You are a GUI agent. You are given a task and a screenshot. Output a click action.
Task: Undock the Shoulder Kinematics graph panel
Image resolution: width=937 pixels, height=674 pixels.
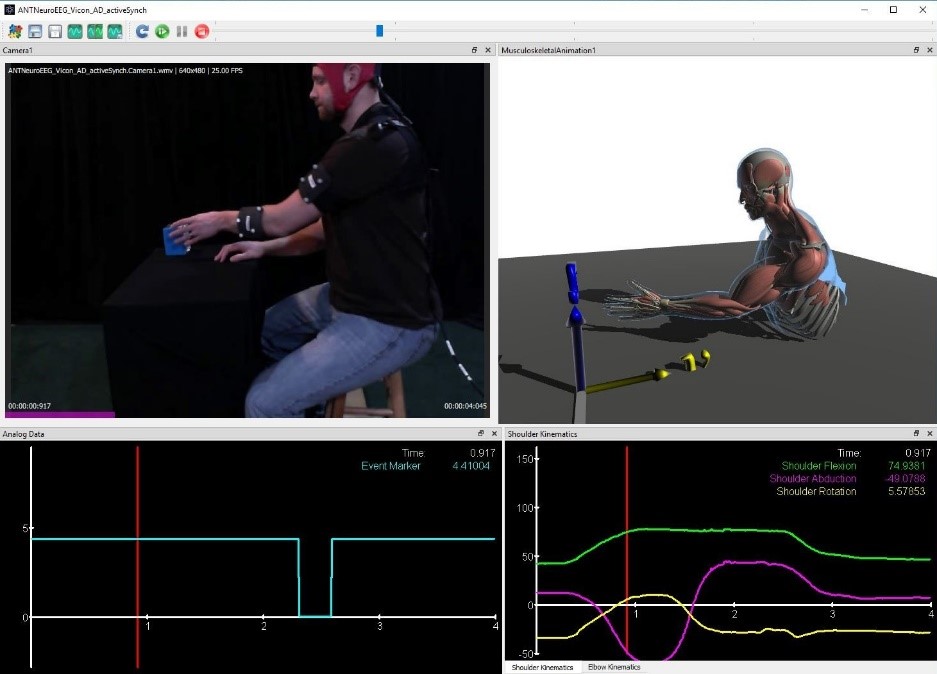(917, 434)
